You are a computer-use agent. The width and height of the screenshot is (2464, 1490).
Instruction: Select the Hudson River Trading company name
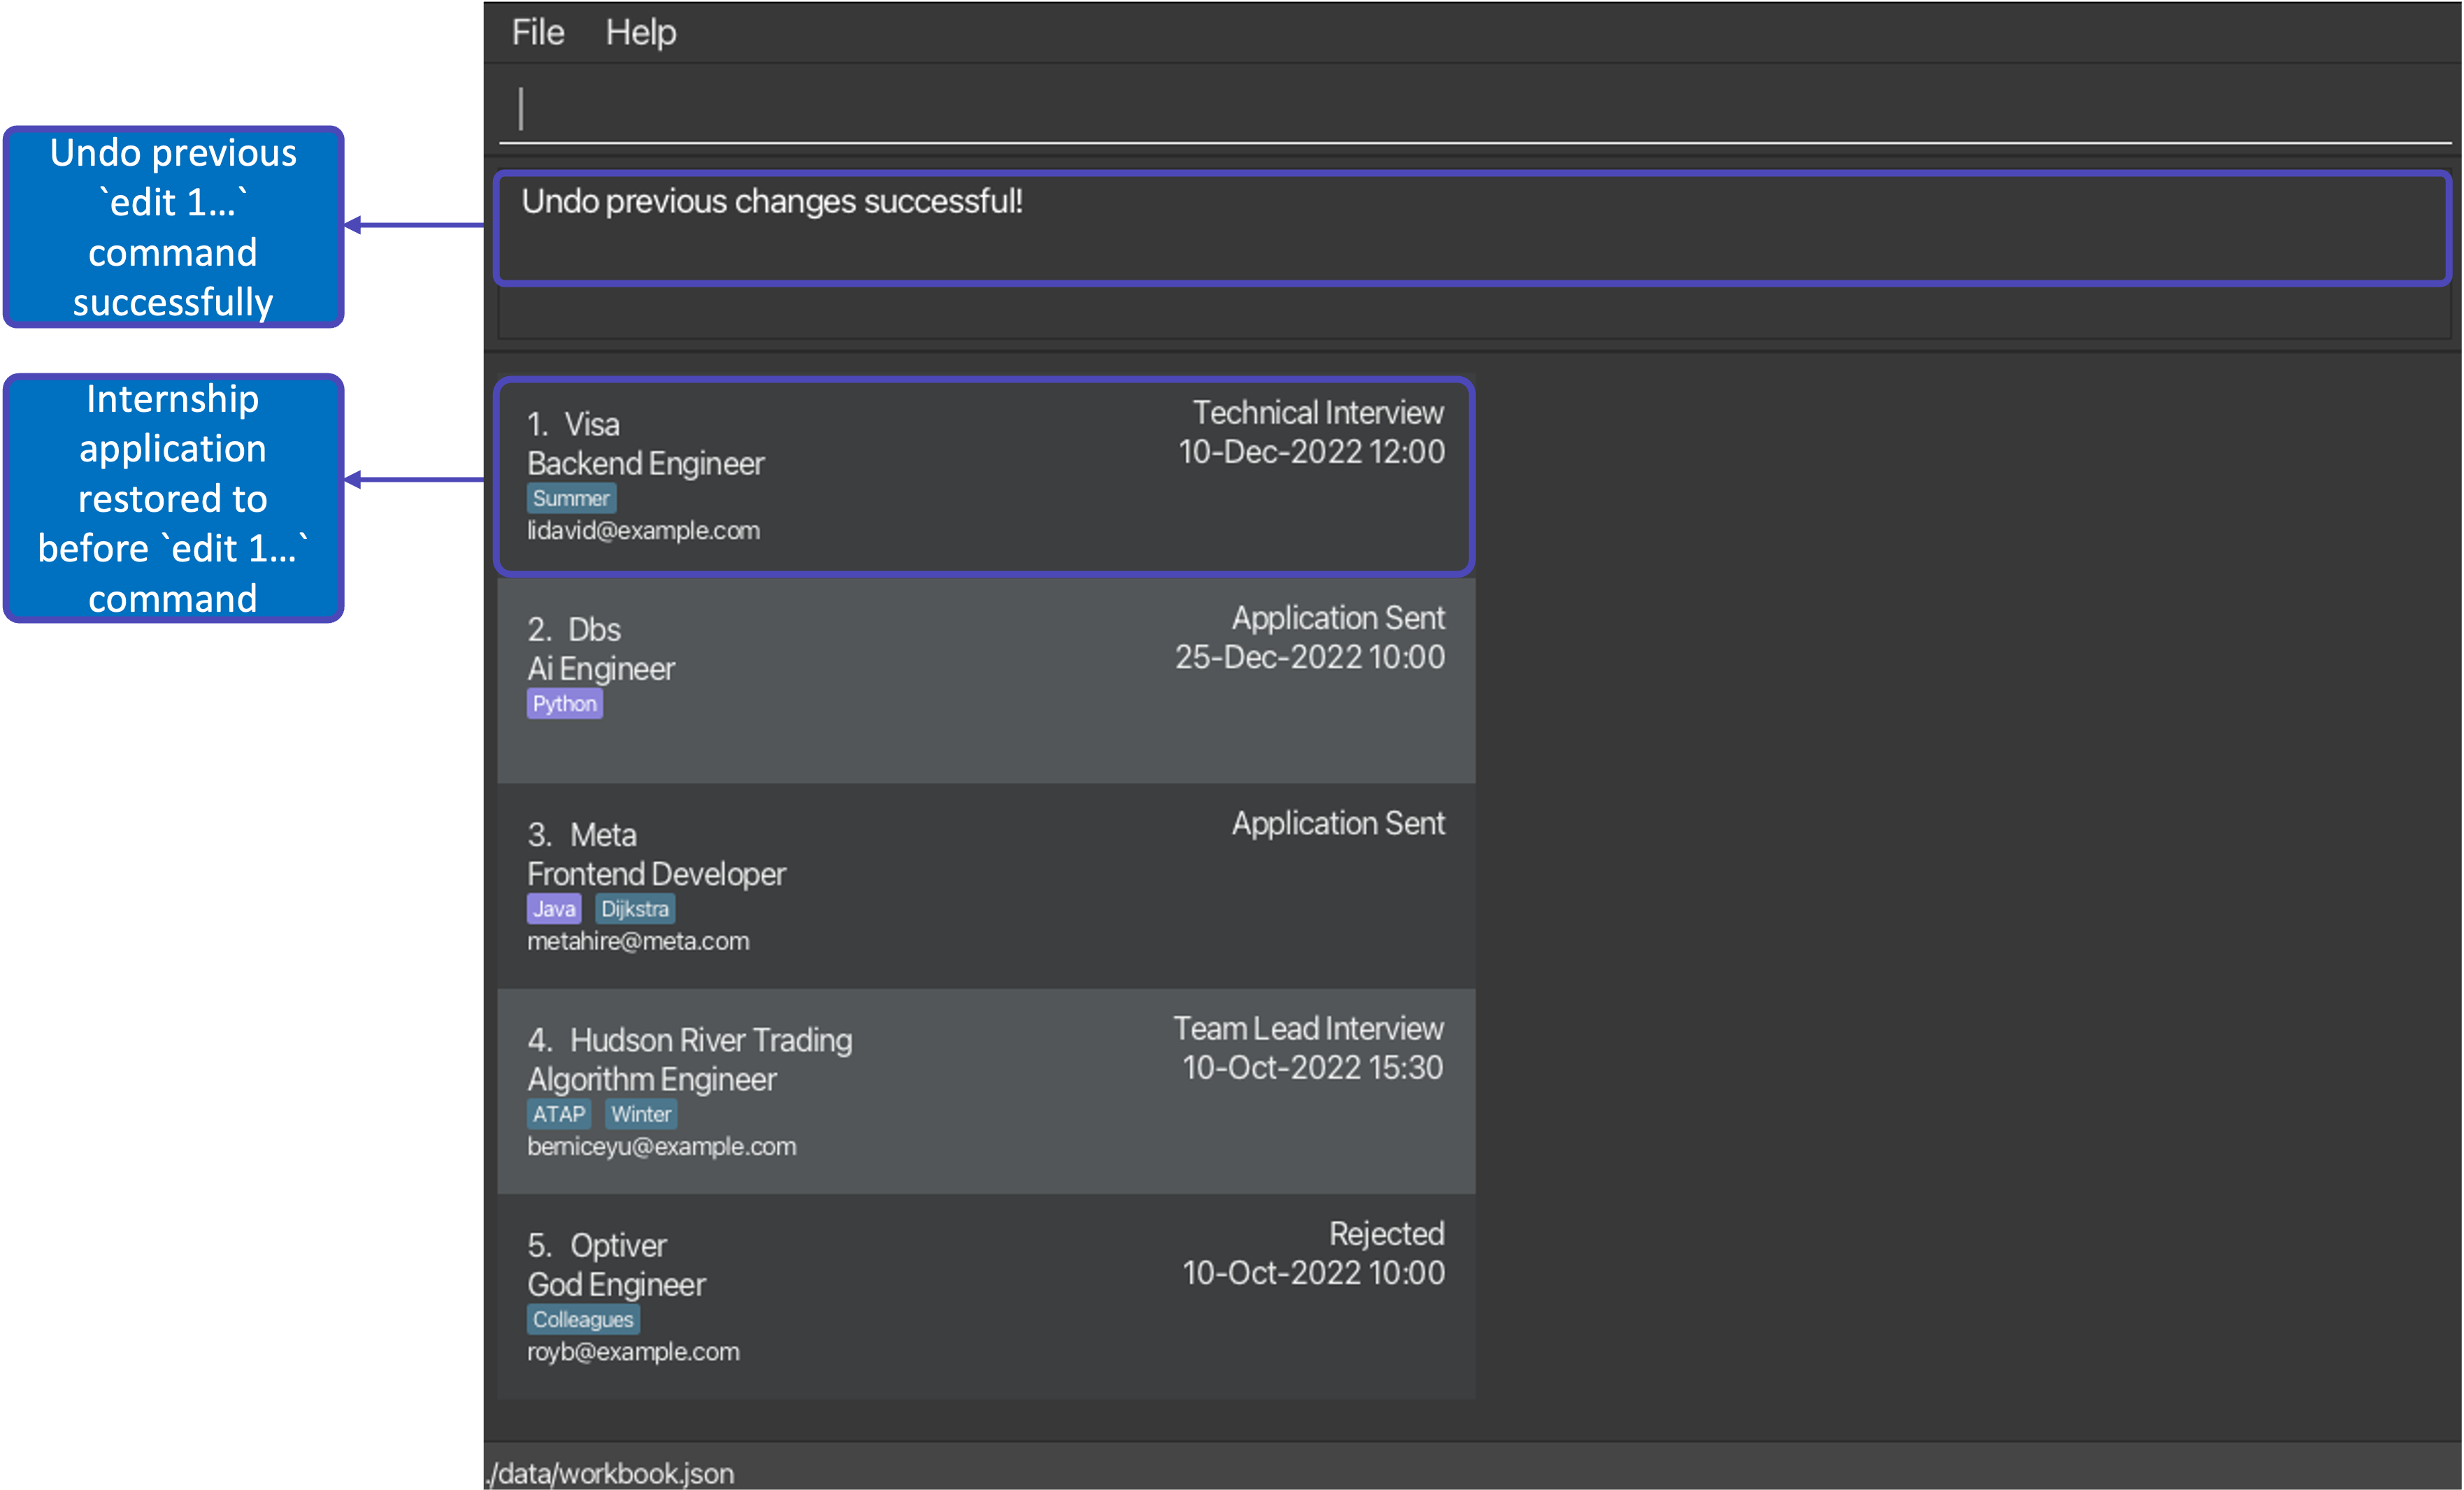[711, 1040]
